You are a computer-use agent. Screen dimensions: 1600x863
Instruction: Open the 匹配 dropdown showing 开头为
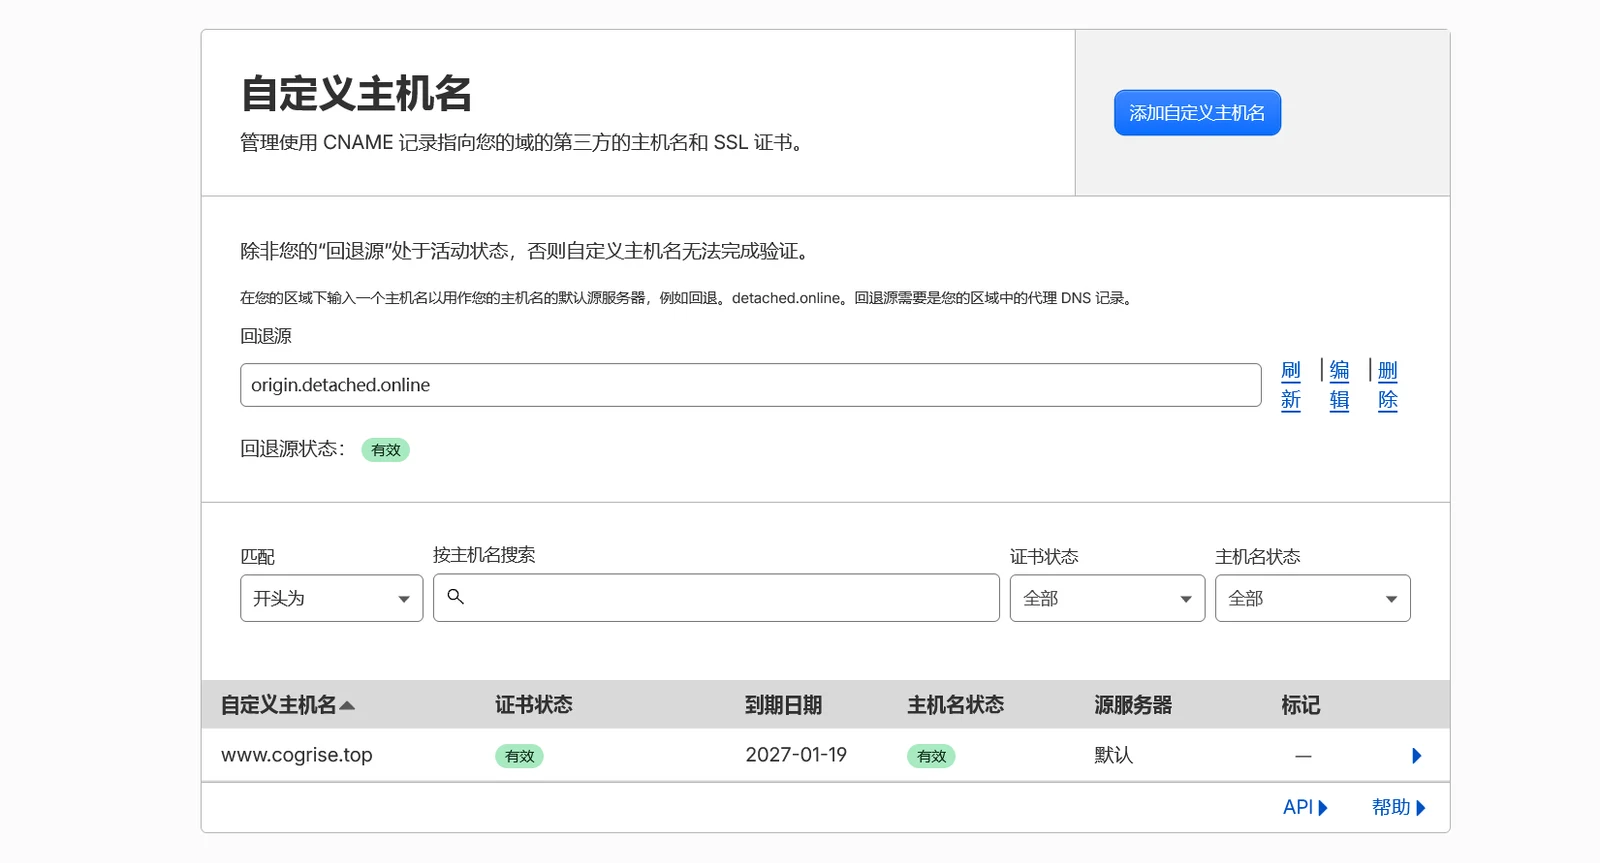pos(332,598)
